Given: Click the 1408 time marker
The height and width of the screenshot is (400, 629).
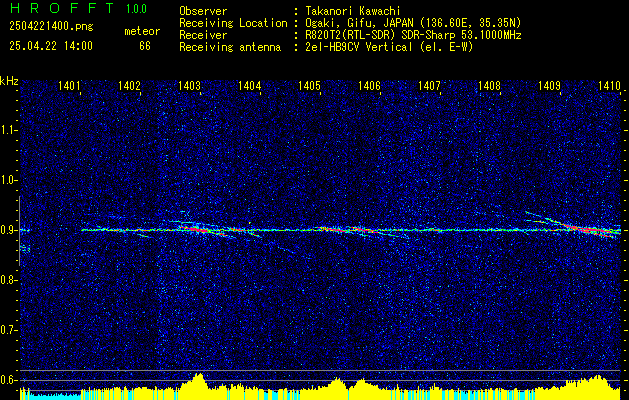Looking at the screenshot, I should coord(489,85).
